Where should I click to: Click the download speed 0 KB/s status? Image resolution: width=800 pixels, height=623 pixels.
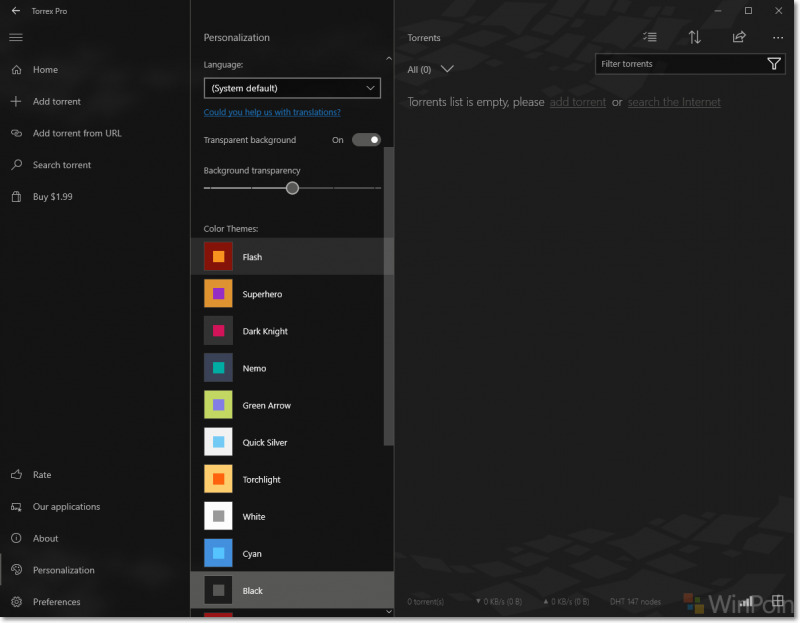[499, 602]
